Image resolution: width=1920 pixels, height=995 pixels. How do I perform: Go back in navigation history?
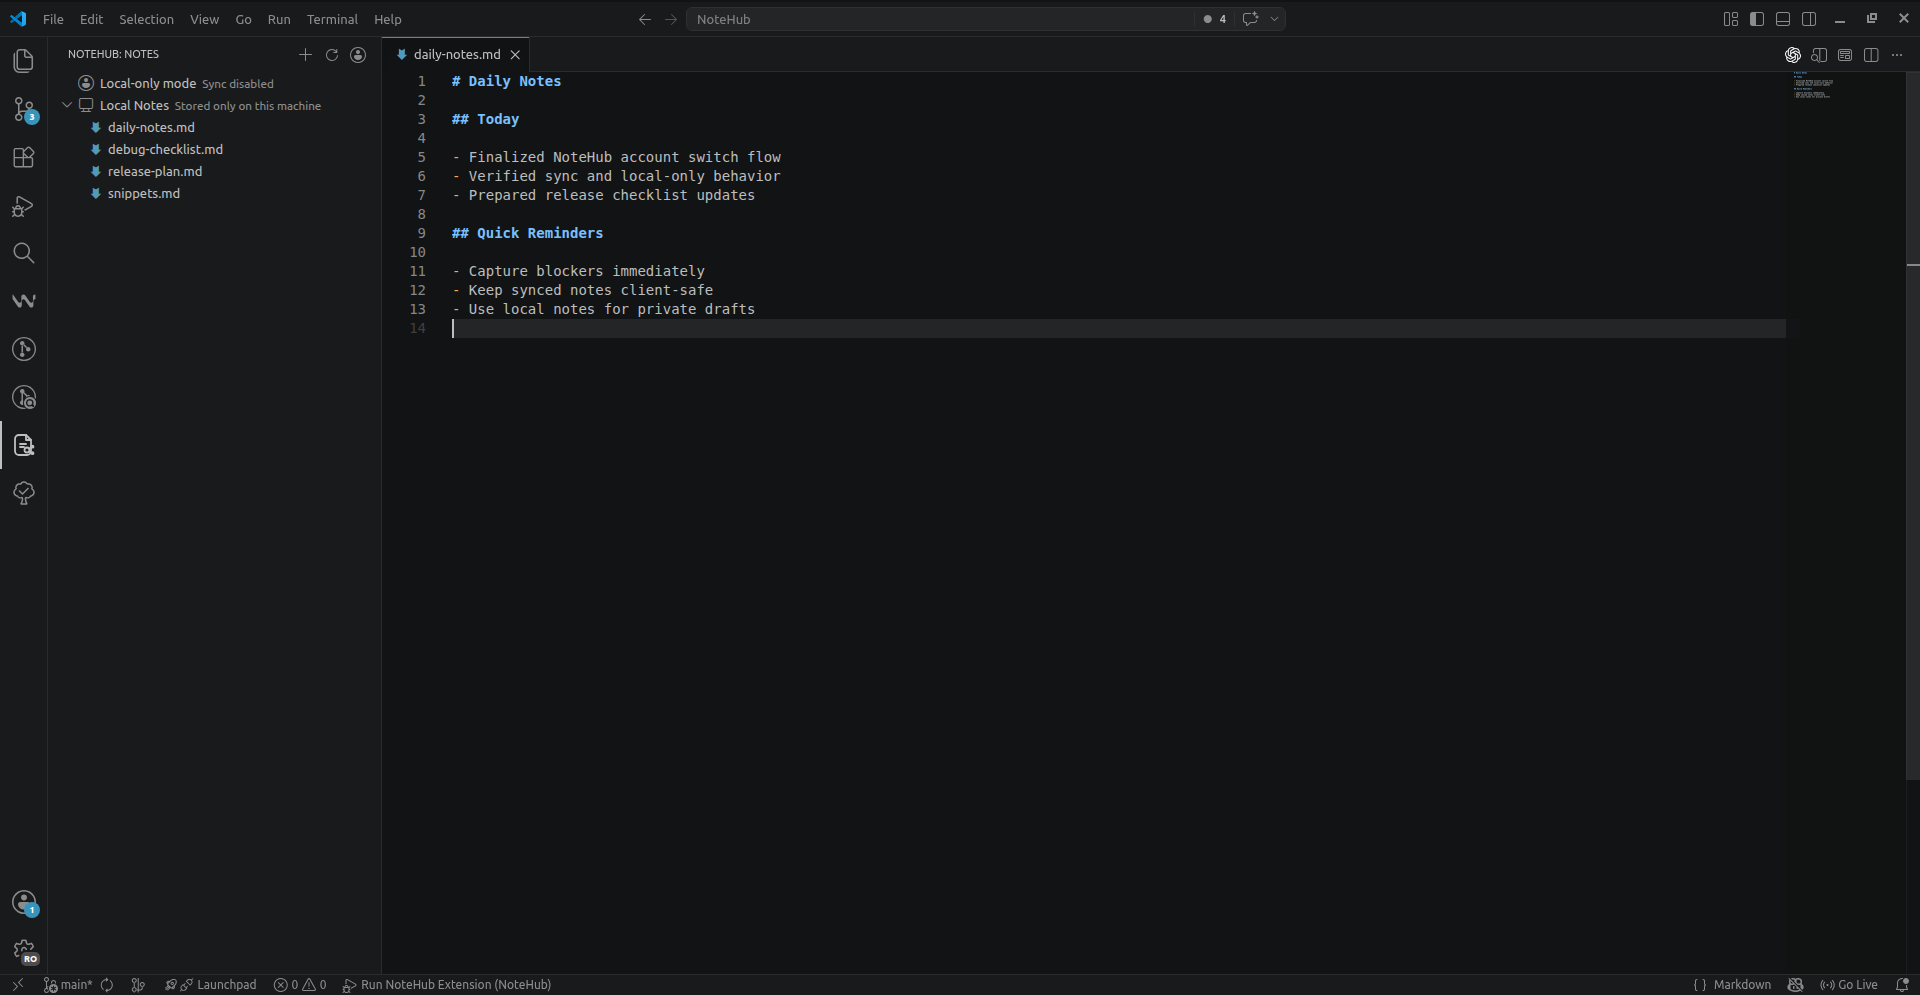point(644,19)
